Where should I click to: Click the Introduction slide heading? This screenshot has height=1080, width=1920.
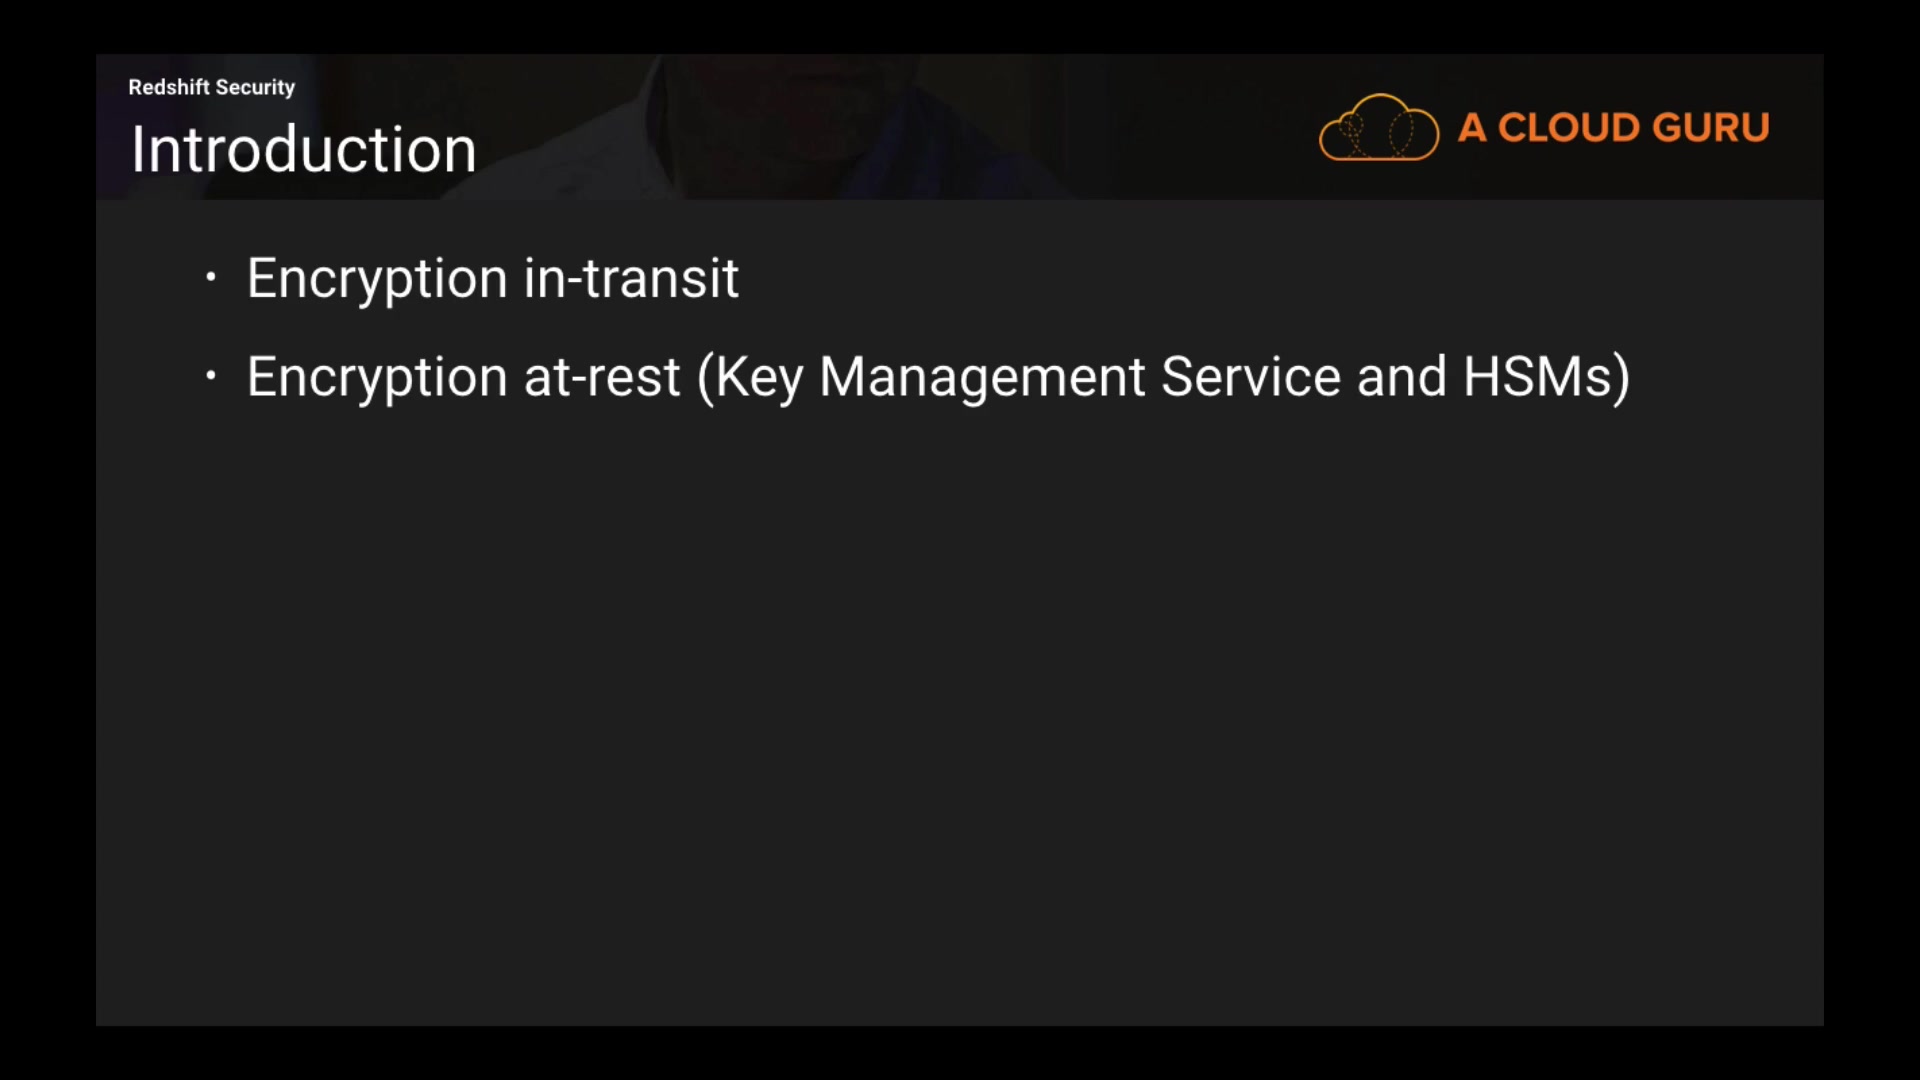[x=303, y=150]
